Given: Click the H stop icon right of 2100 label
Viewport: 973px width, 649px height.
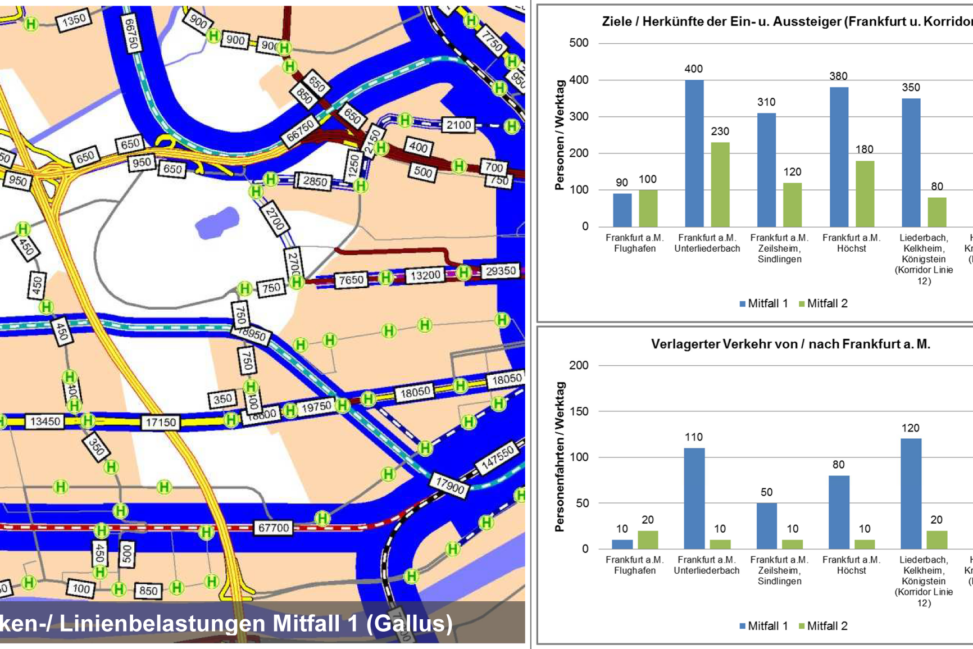Looking at the screenshot, I should tap(512, 126).
